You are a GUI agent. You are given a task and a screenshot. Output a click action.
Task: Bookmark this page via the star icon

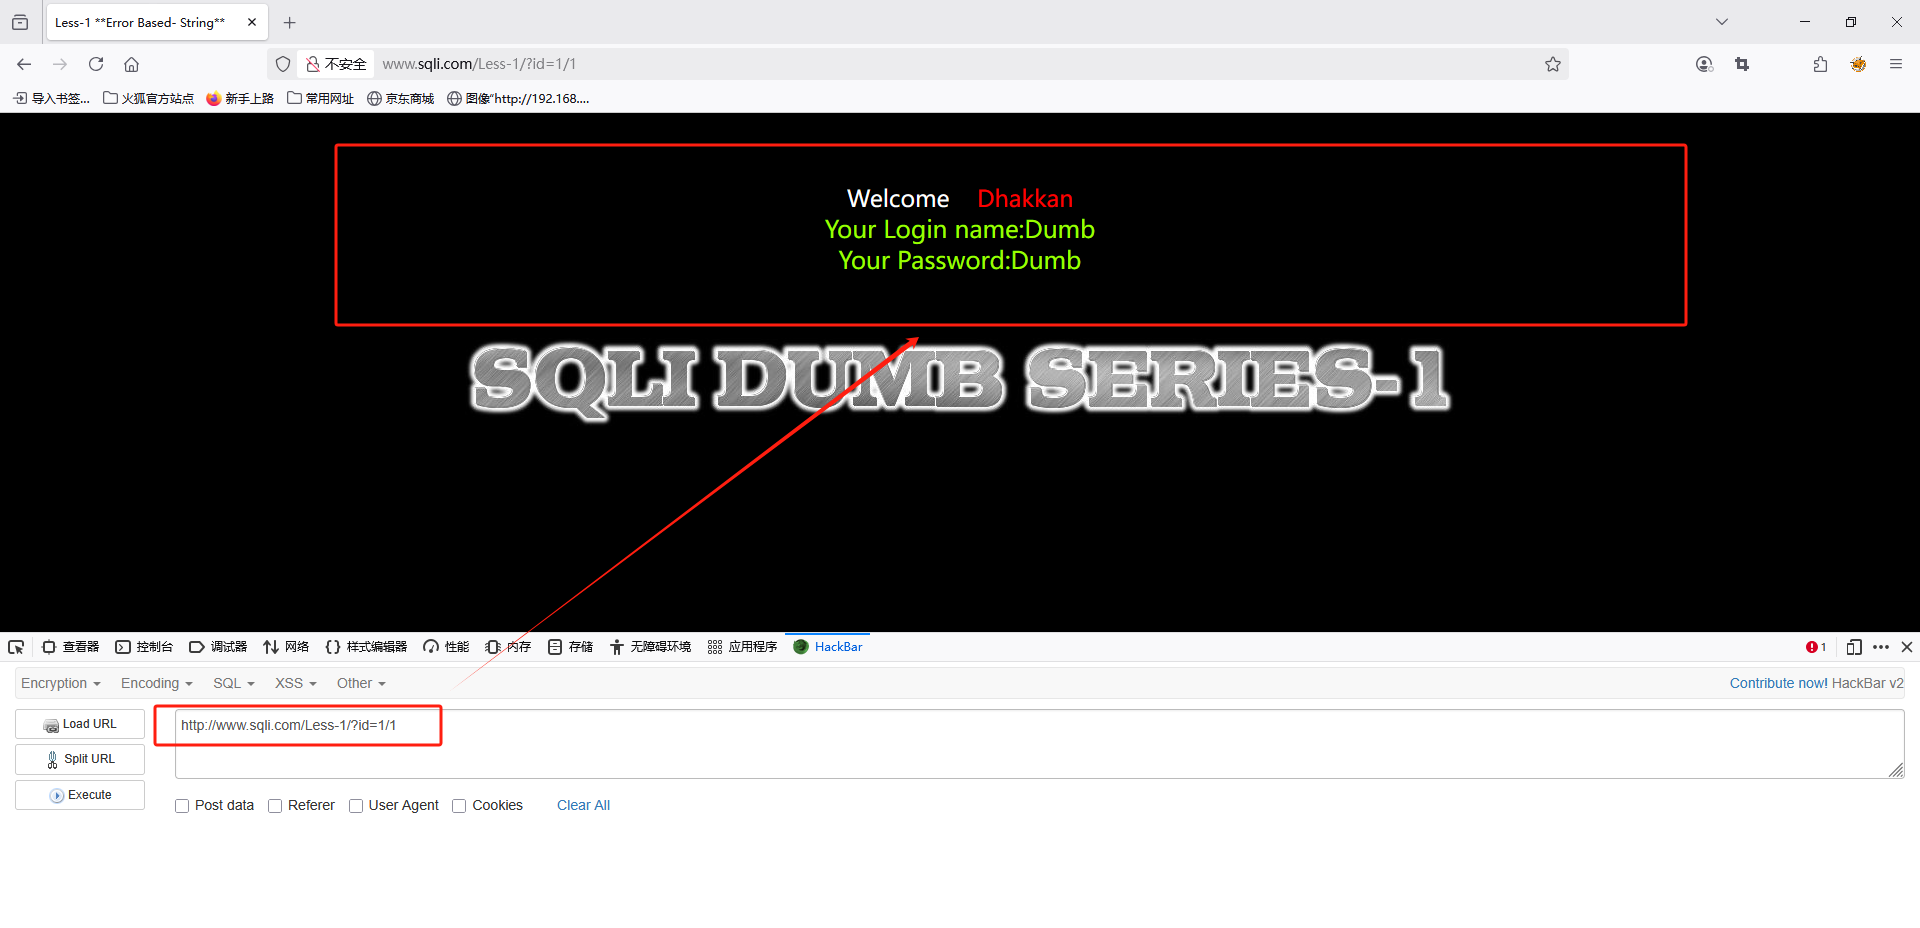1553,64
